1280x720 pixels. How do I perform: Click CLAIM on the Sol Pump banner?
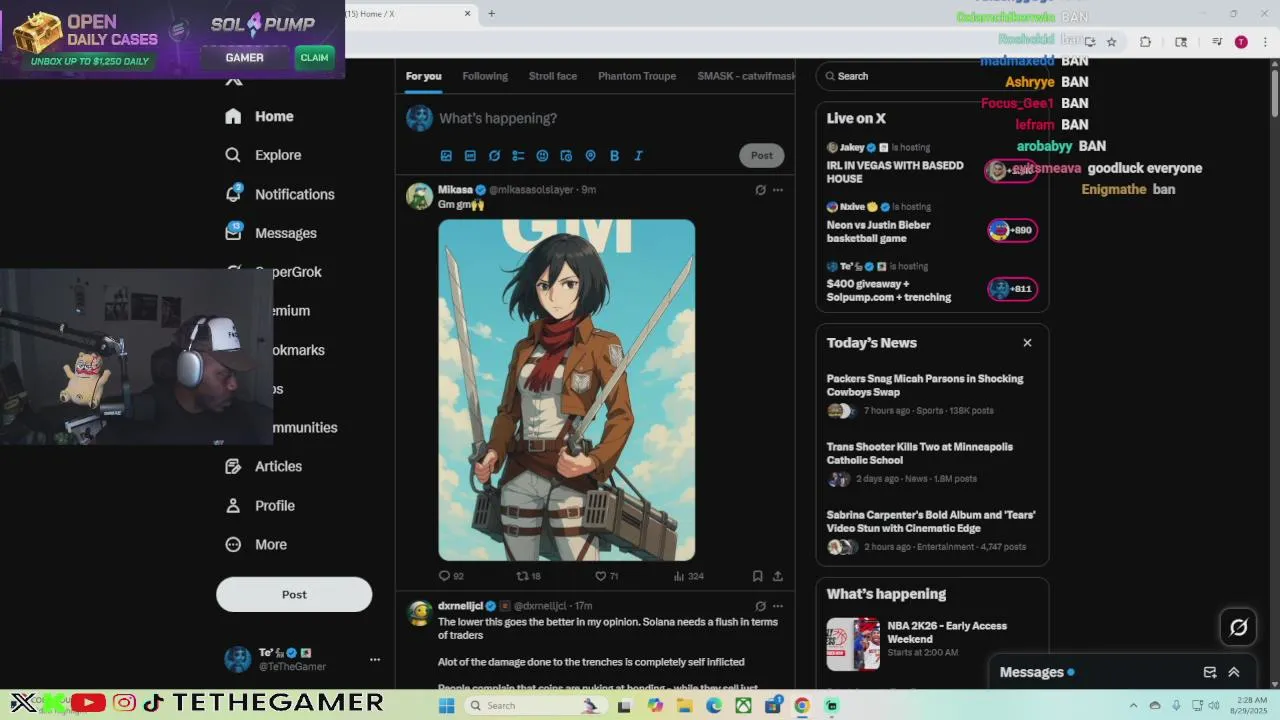[314, 57]
